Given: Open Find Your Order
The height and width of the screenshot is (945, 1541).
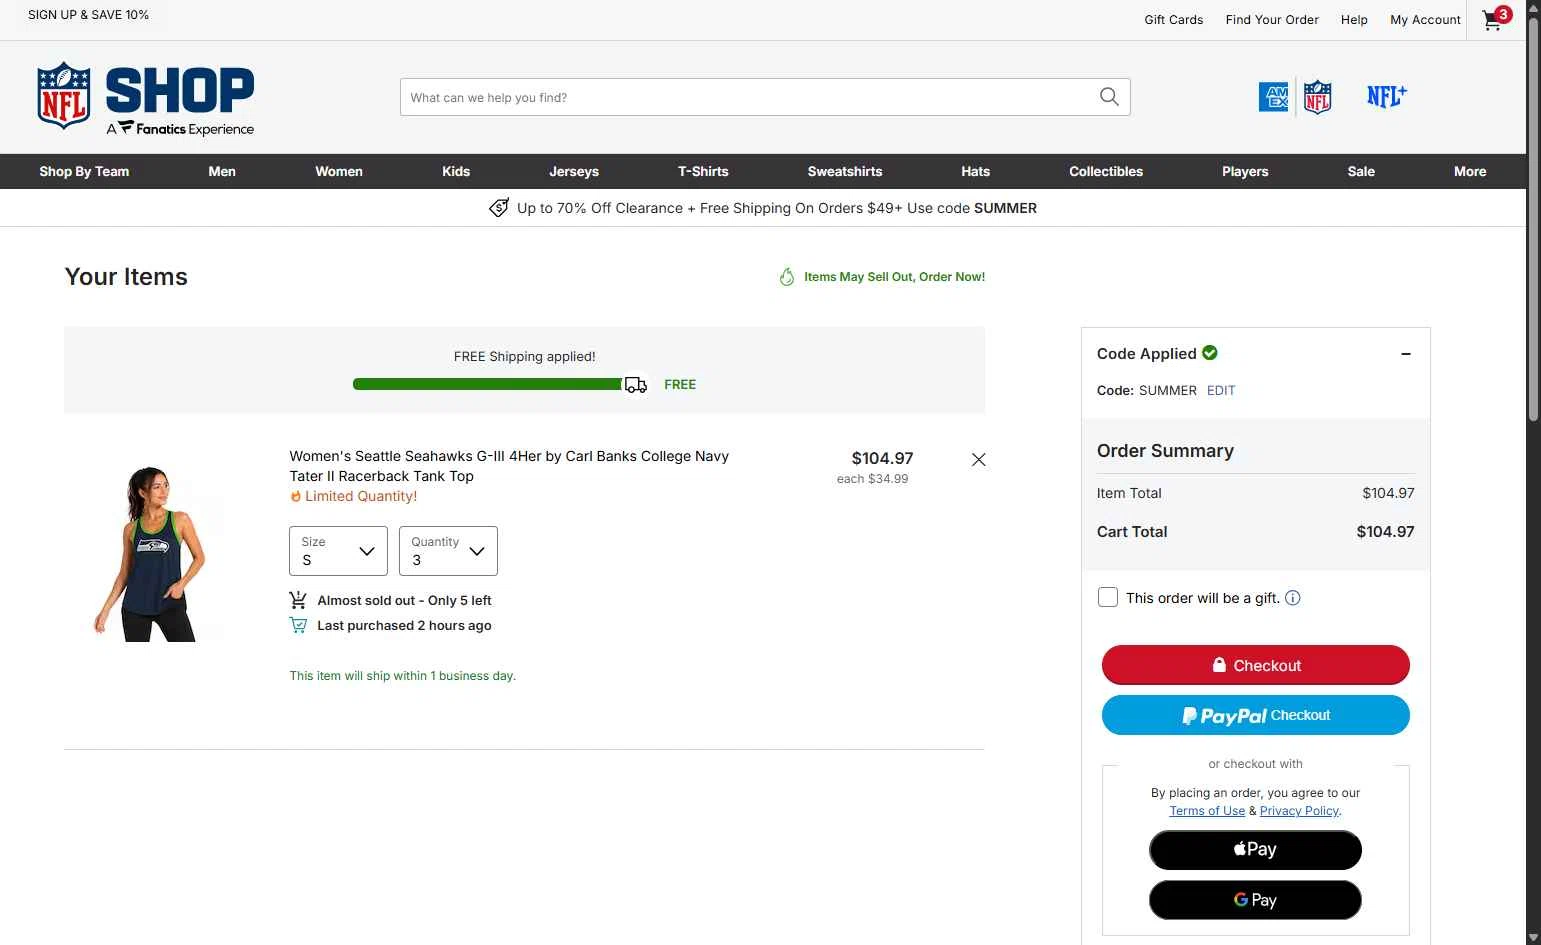Looking at the screenshot, I should (1272, 19).
